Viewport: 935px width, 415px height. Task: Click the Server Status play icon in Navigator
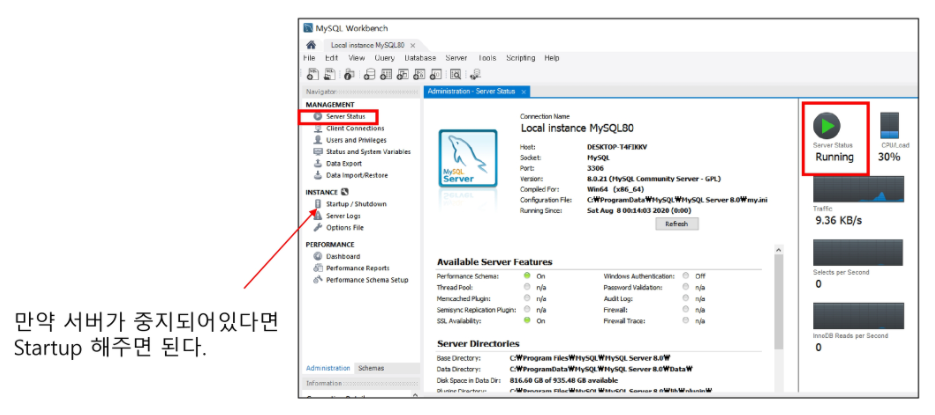pyautogui.click(x=318, y=117)
